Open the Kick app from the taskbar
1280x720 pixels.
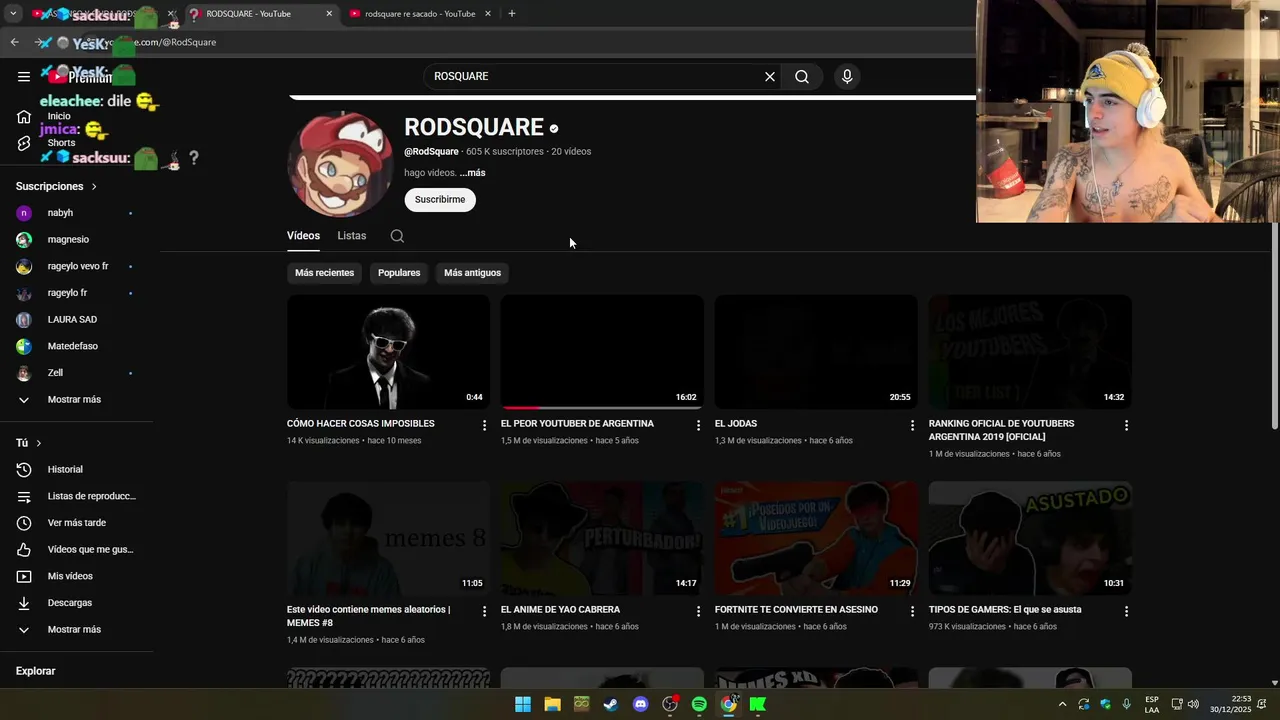point(758,704)
